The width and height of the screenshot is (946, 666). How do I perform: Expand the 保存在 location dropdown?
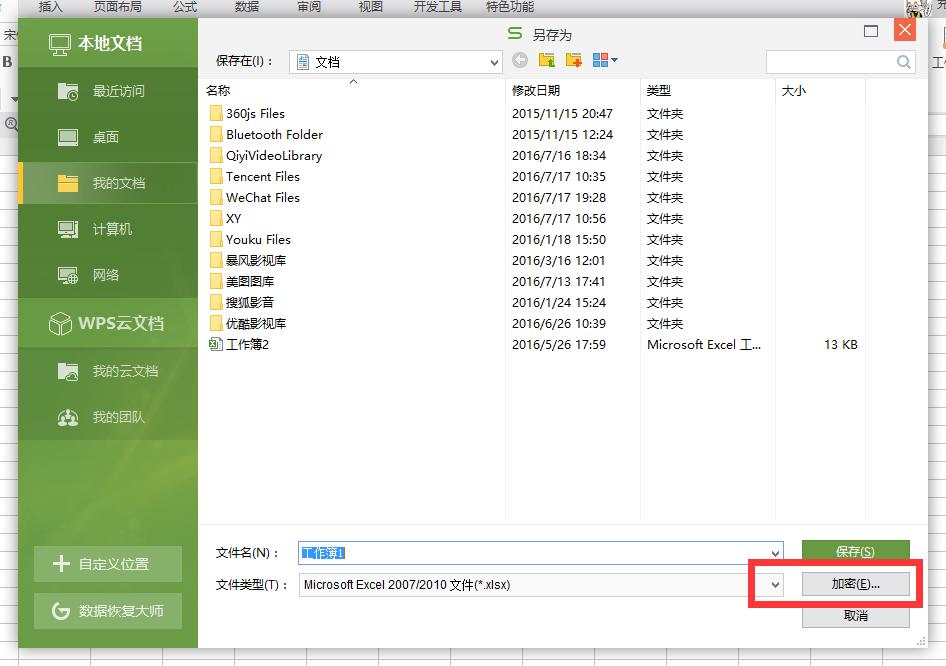pos(494,62)
